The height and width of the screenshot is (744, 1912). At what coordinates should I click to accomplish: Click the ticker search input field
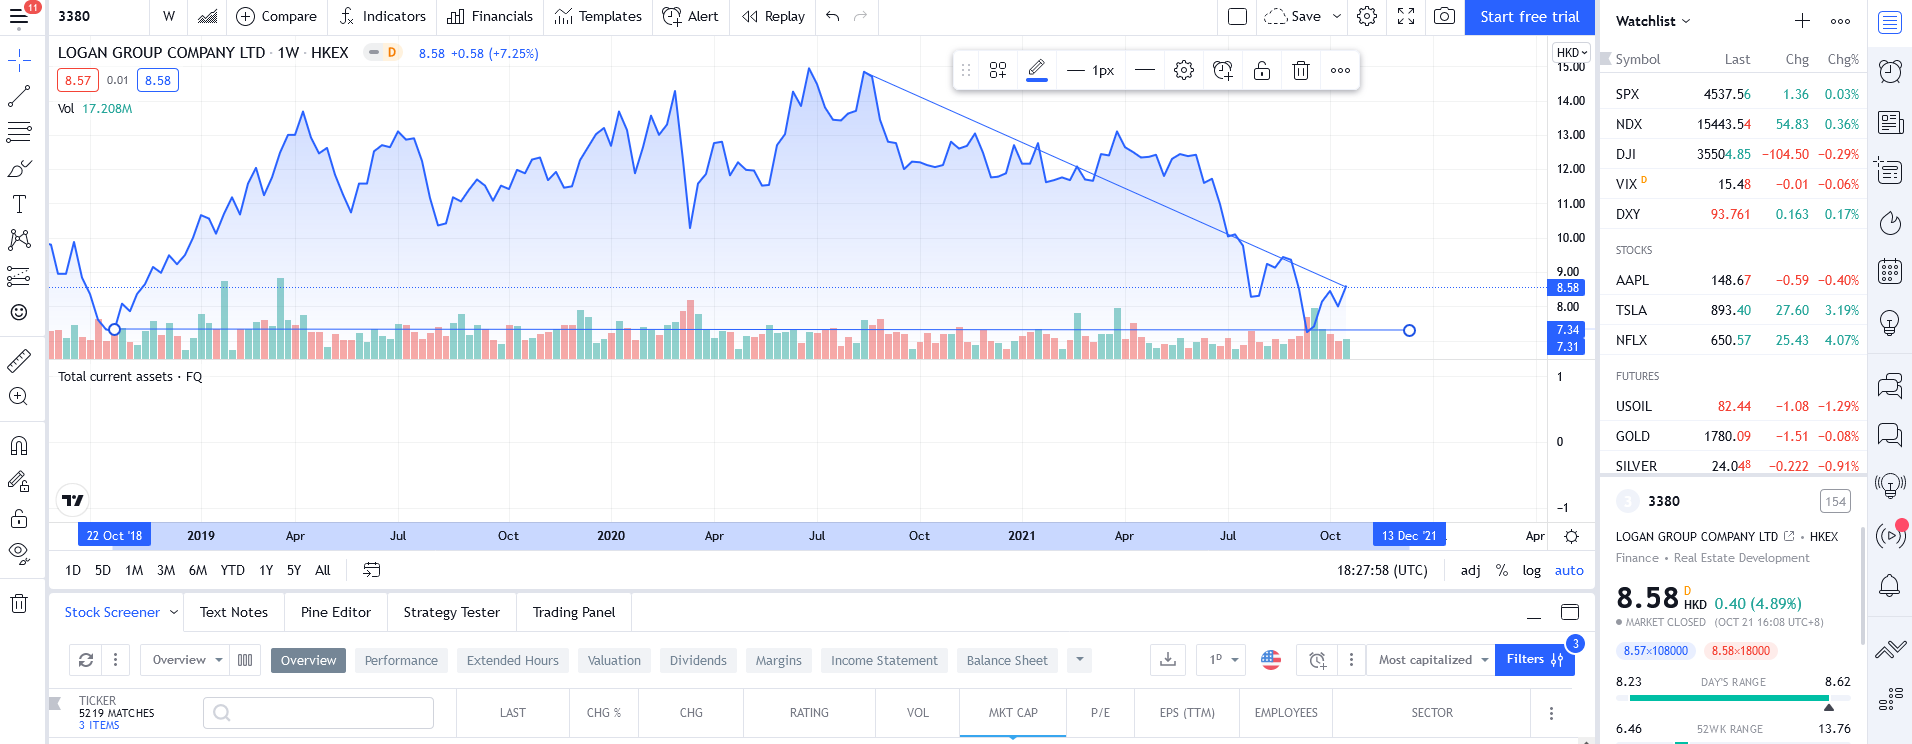click(318, 713)
